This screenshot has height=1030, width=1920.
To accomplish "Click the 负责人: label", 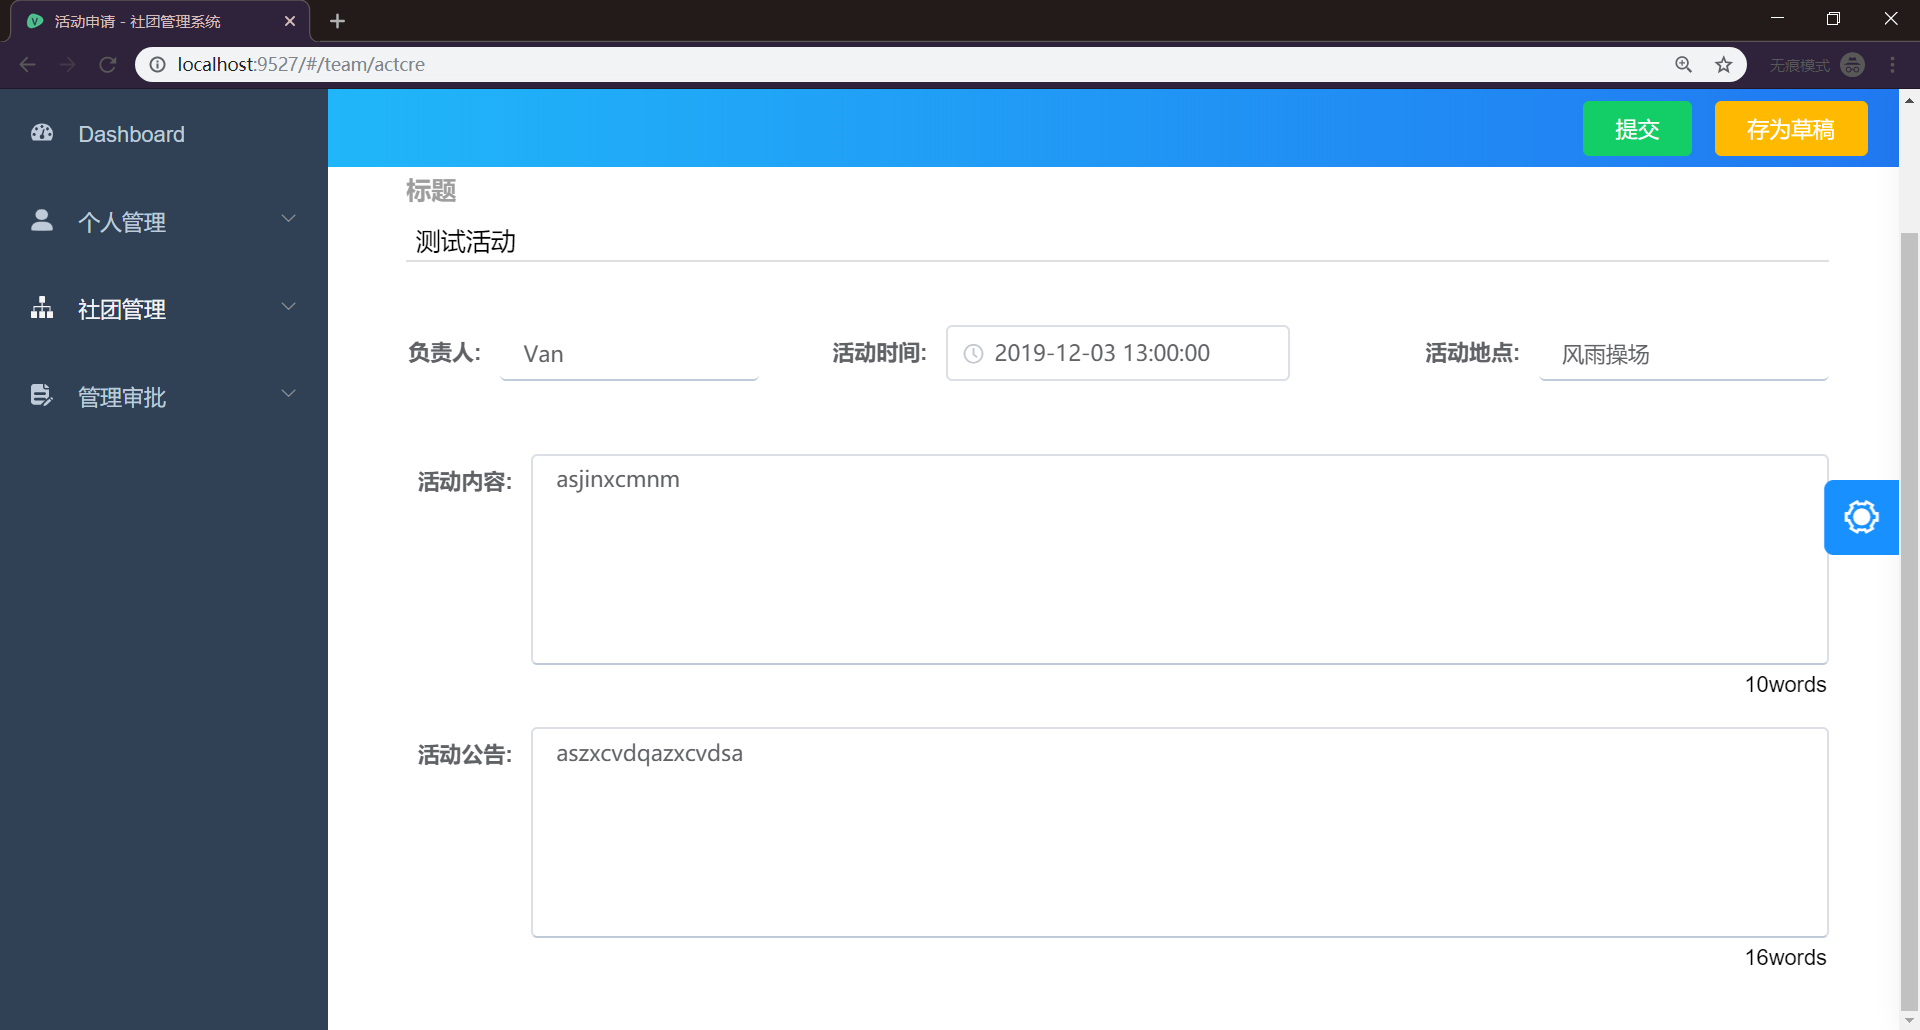I will 445,353.
